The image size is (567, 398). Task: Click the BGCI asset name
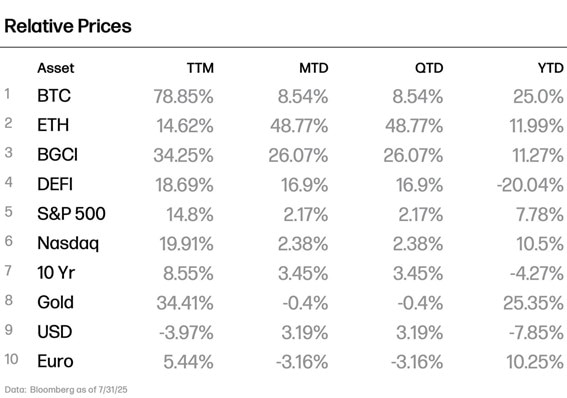[57, 155]
